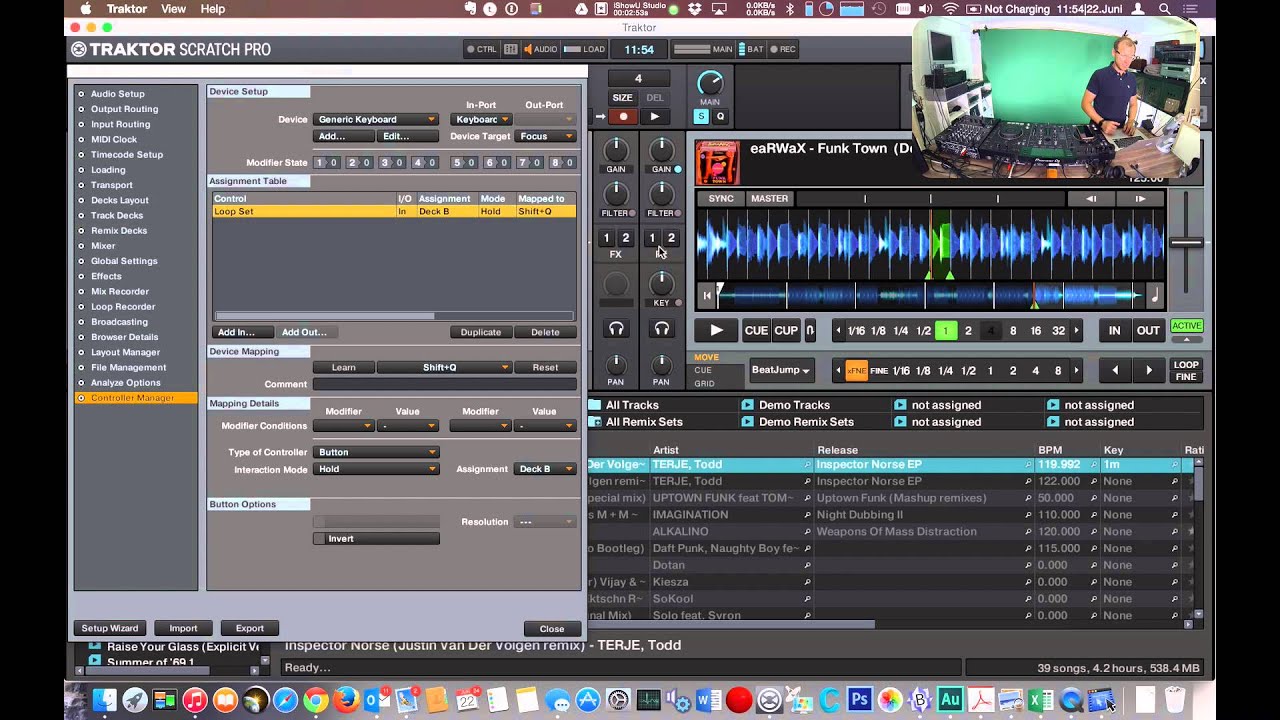Click headphone cue for left mixer channel
This screenshot has height=720, width=1280.
coord(616,328)
